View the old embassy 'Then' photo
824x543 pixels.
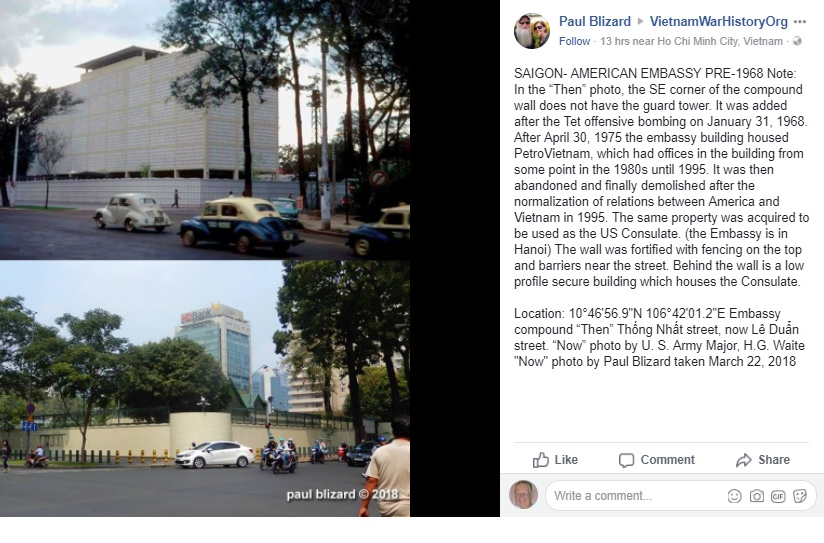[x=205, y=130]
